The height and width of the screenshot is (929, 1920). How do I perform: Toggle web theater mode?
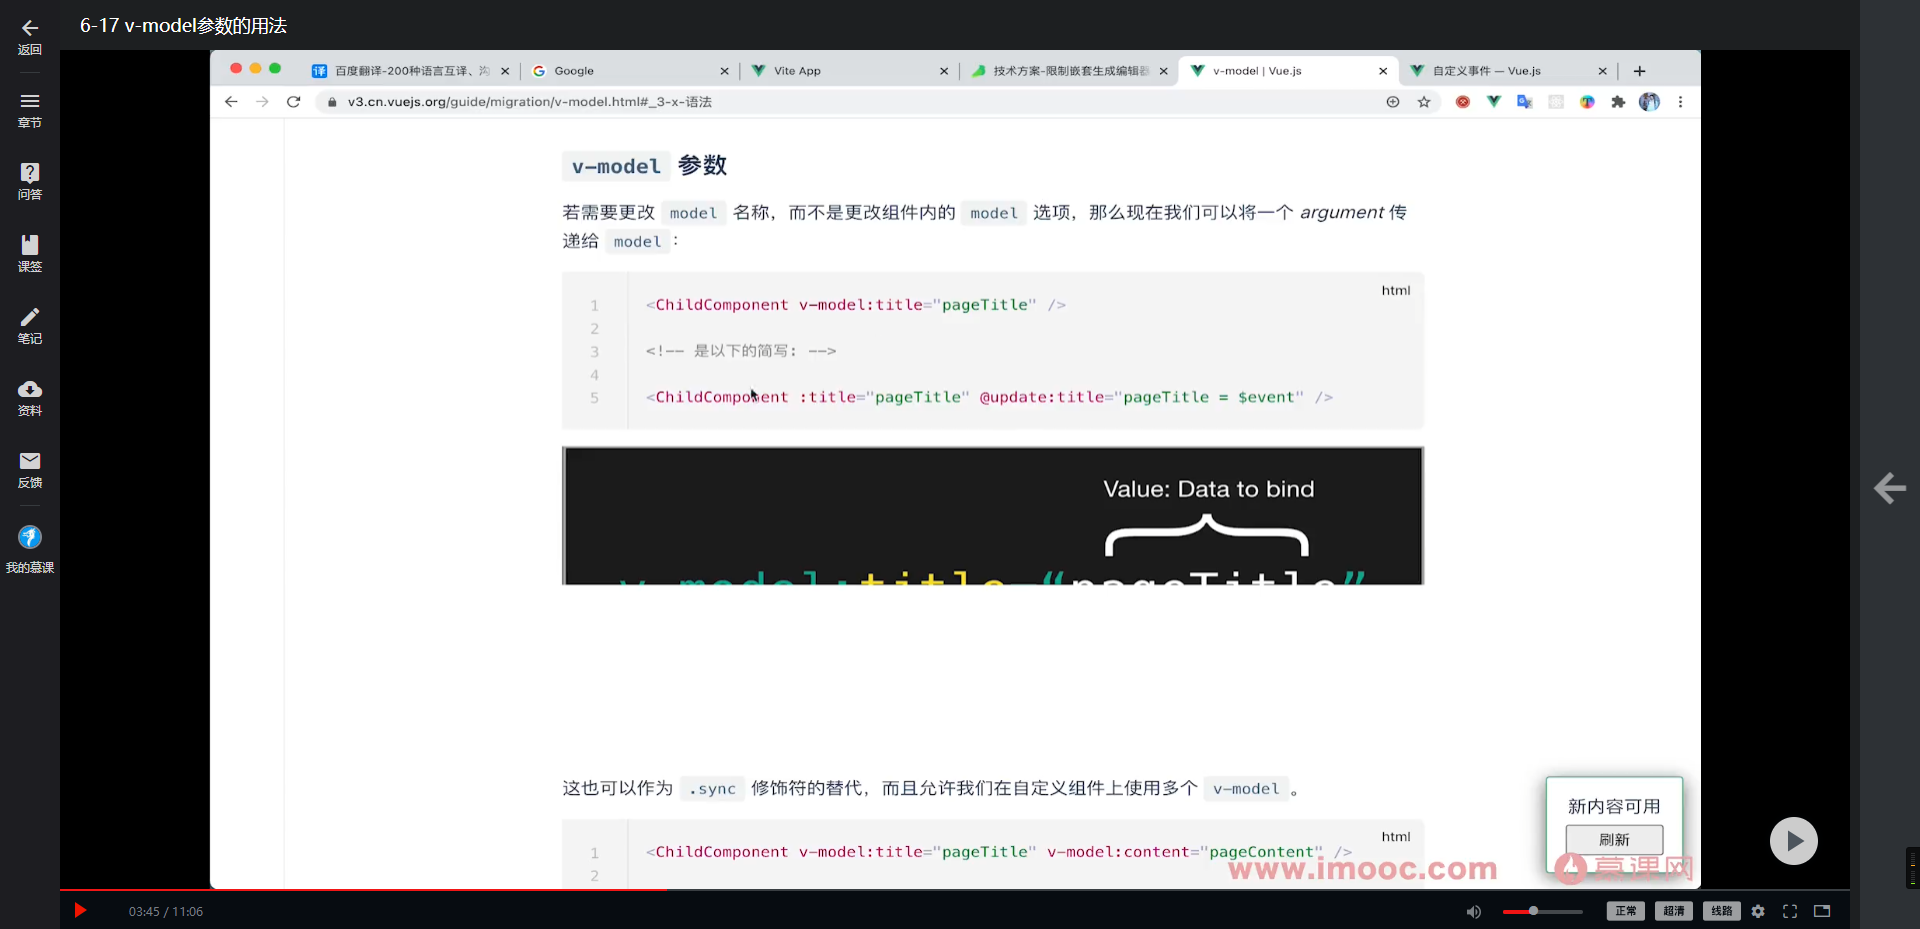[1822, 911]
